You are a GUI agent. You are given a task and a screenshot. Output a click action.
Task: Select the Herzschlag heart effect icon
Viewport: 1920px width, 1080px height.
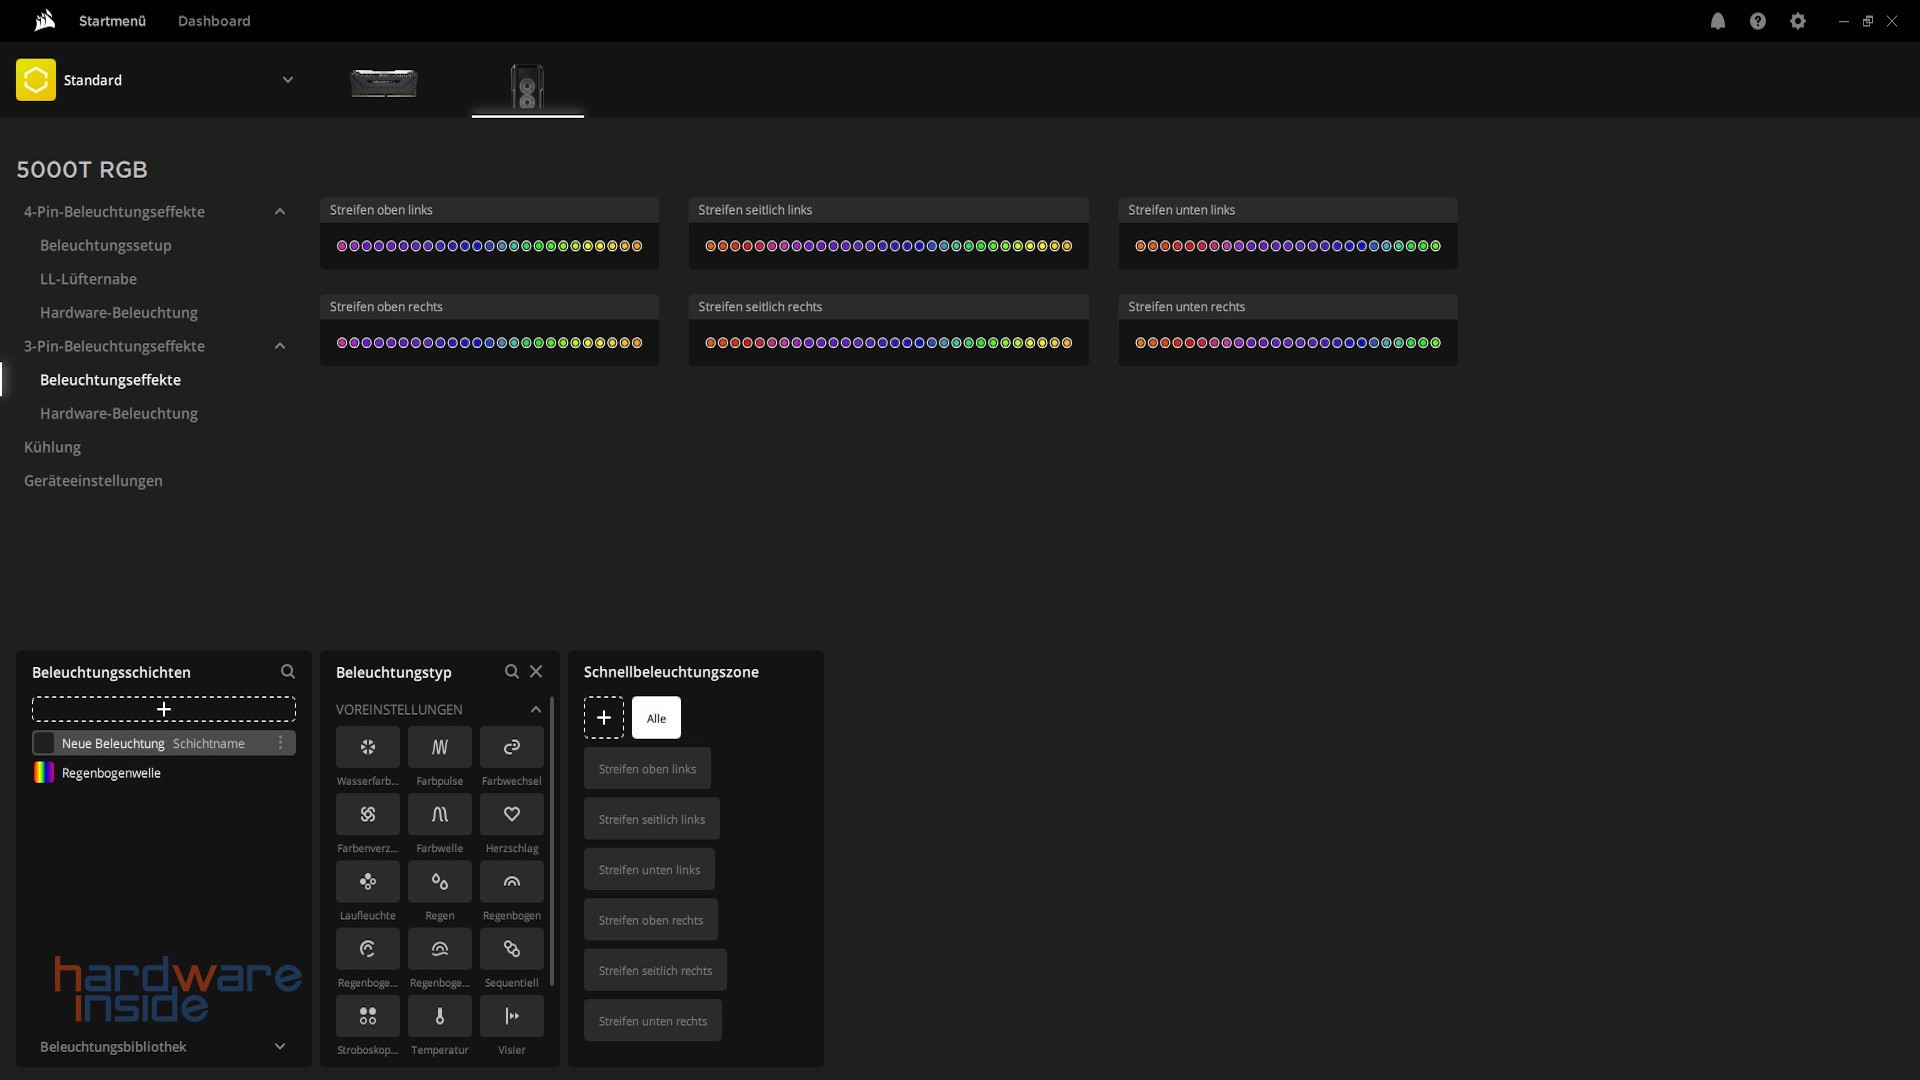(x=511, y=814)
